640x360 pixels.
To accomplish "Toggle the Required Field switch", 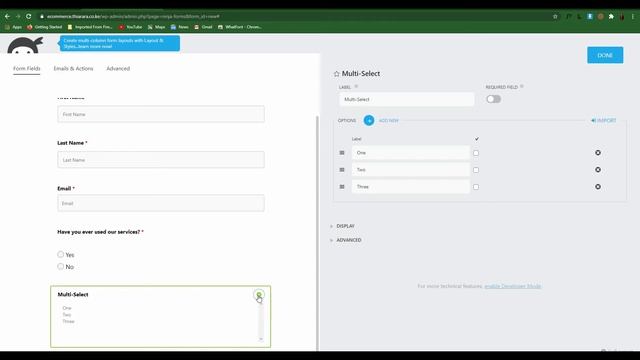I will pyautogui.click(x=493, y=99).
